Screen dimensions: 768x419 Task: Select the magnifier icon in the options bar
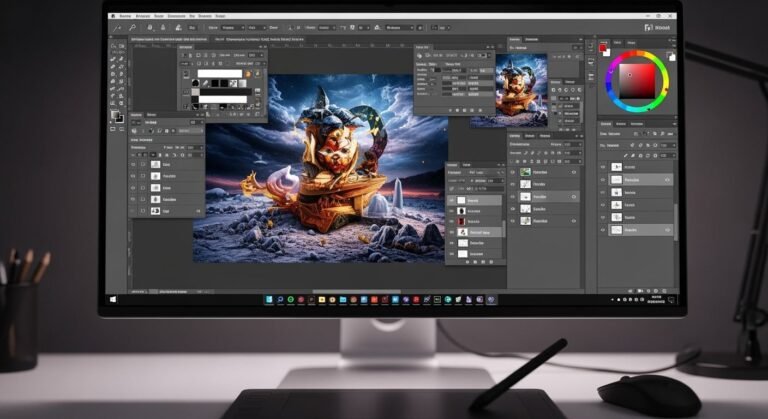coord(132,28)
